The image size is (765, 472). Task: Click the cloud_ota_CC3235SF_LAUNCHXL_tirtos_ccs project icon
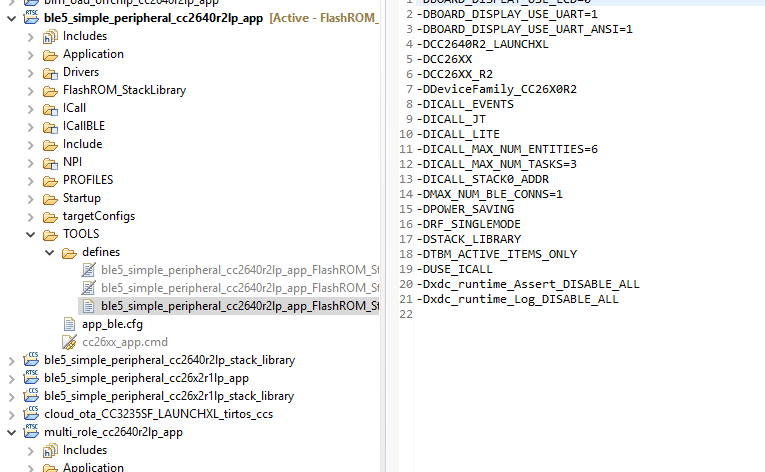tap(31, 414)
